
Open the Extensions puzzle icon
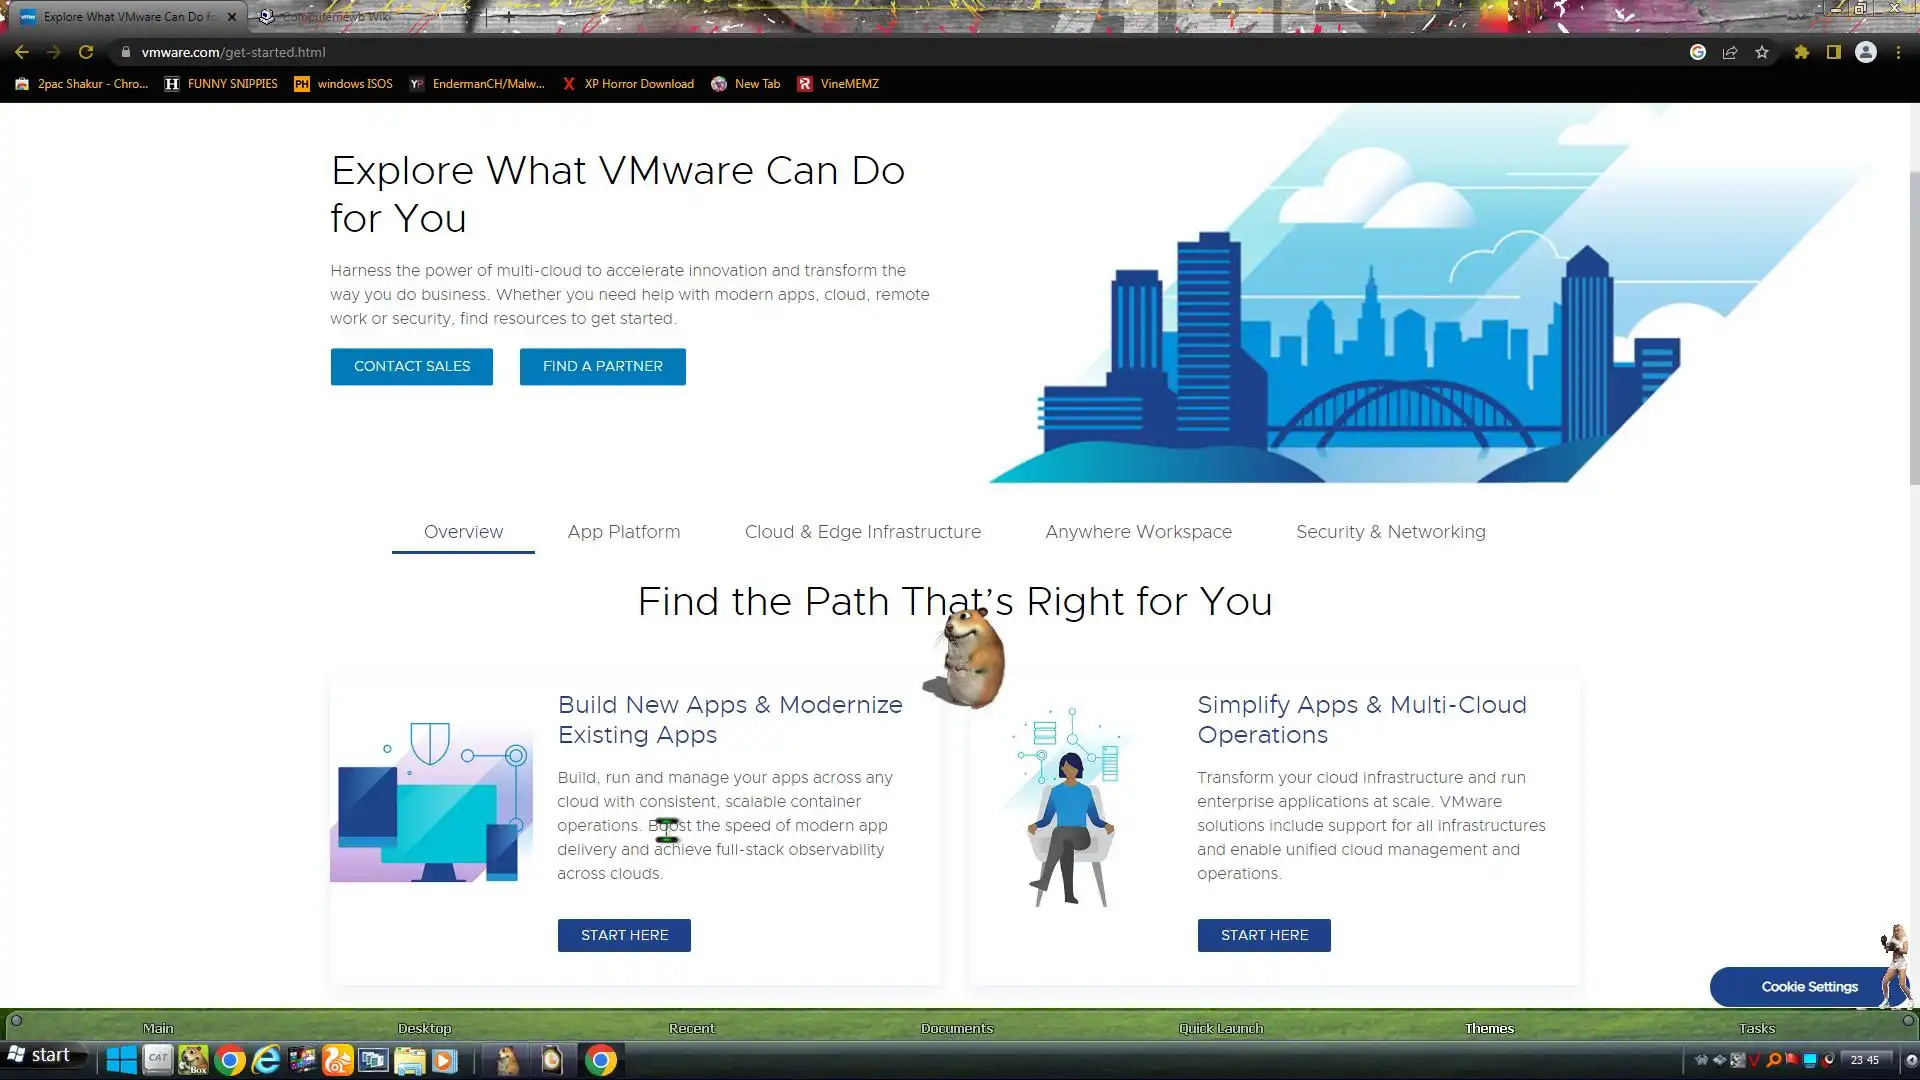[x=1801, y=52]
